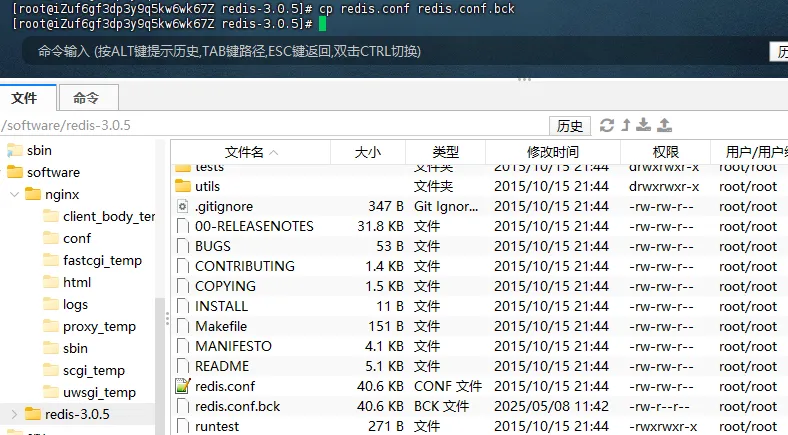Sort by 权限 column header

tap(665, 152)
